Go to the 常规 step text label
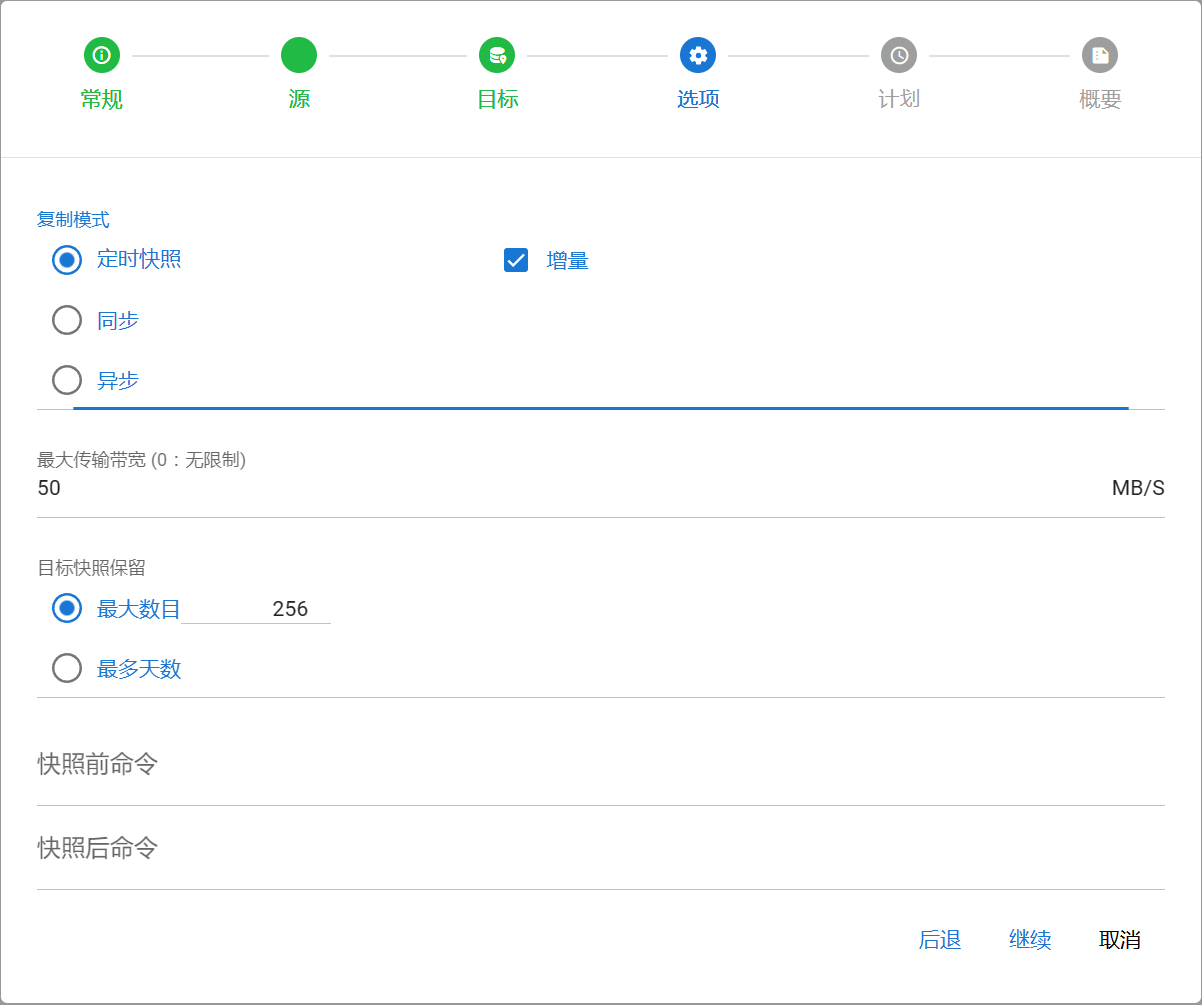Screen dimensions: 1202x1005 point(102,99)
